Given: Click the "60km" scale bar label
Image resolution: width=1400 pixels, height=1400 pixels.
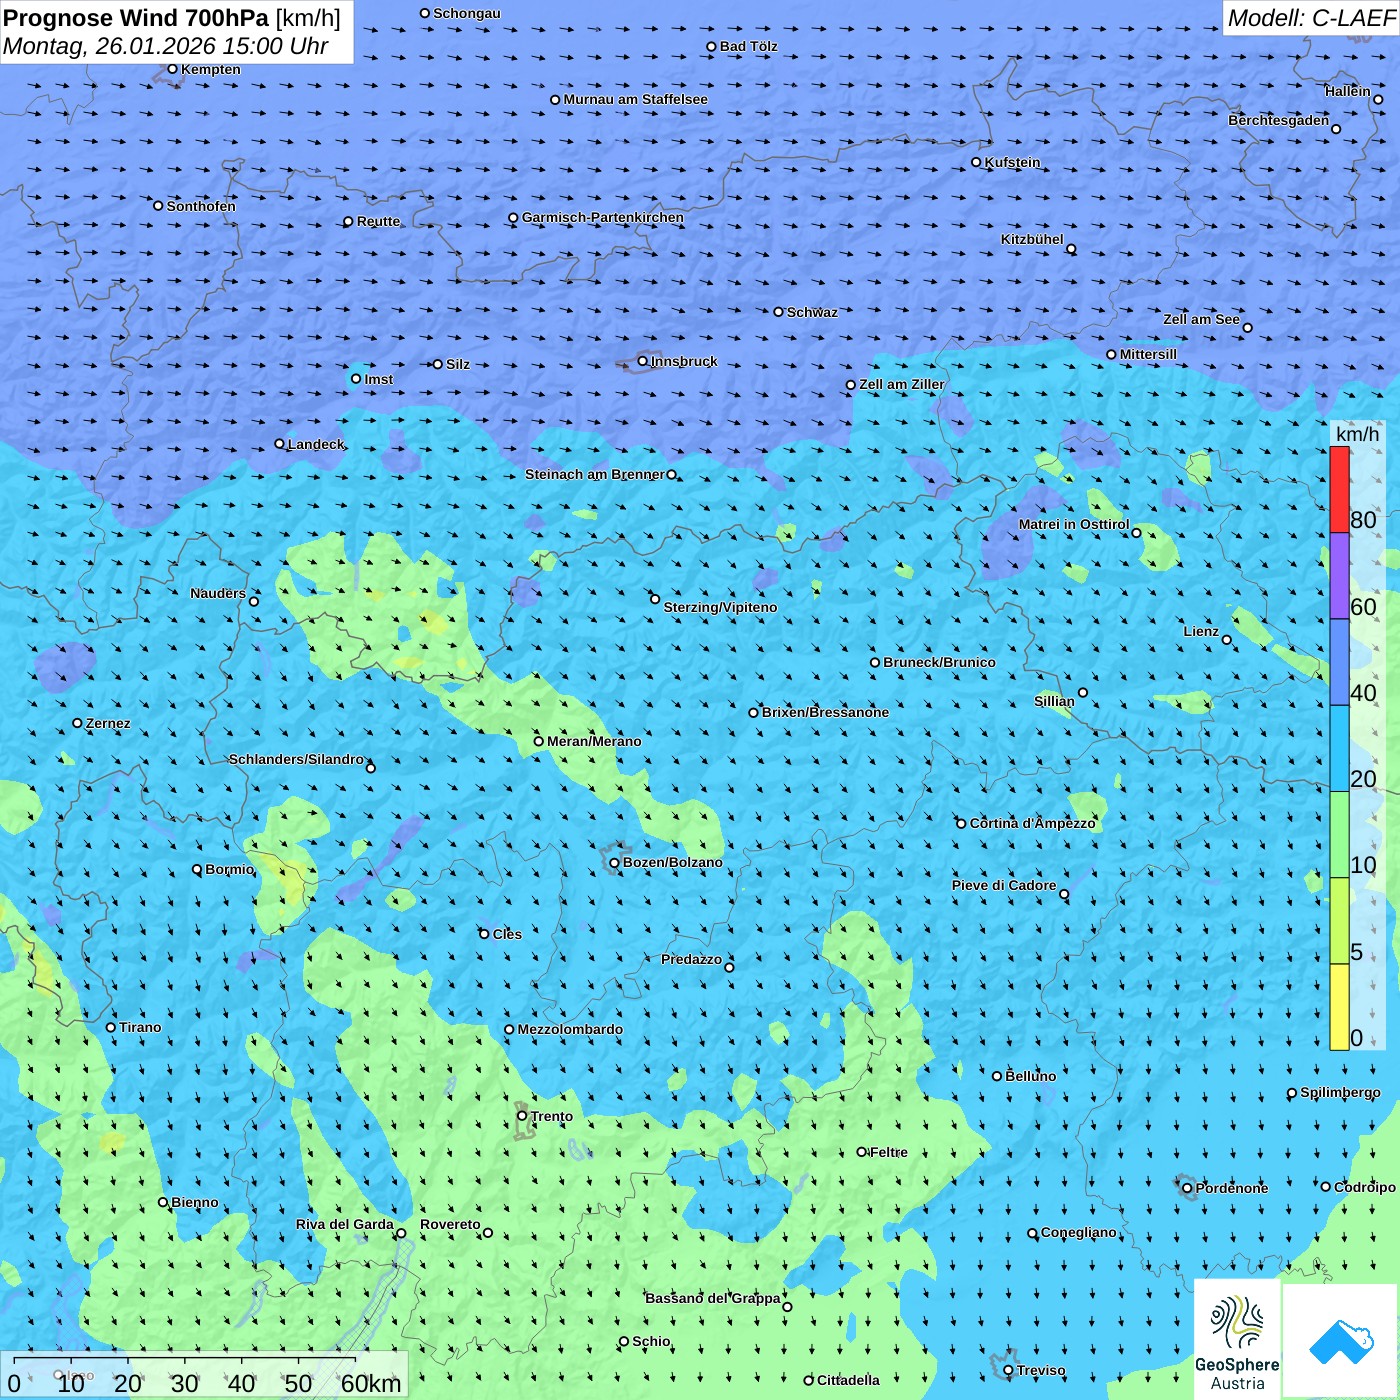Looking at the screenshot, I should pyautogui.click(x=371, y=1383).
